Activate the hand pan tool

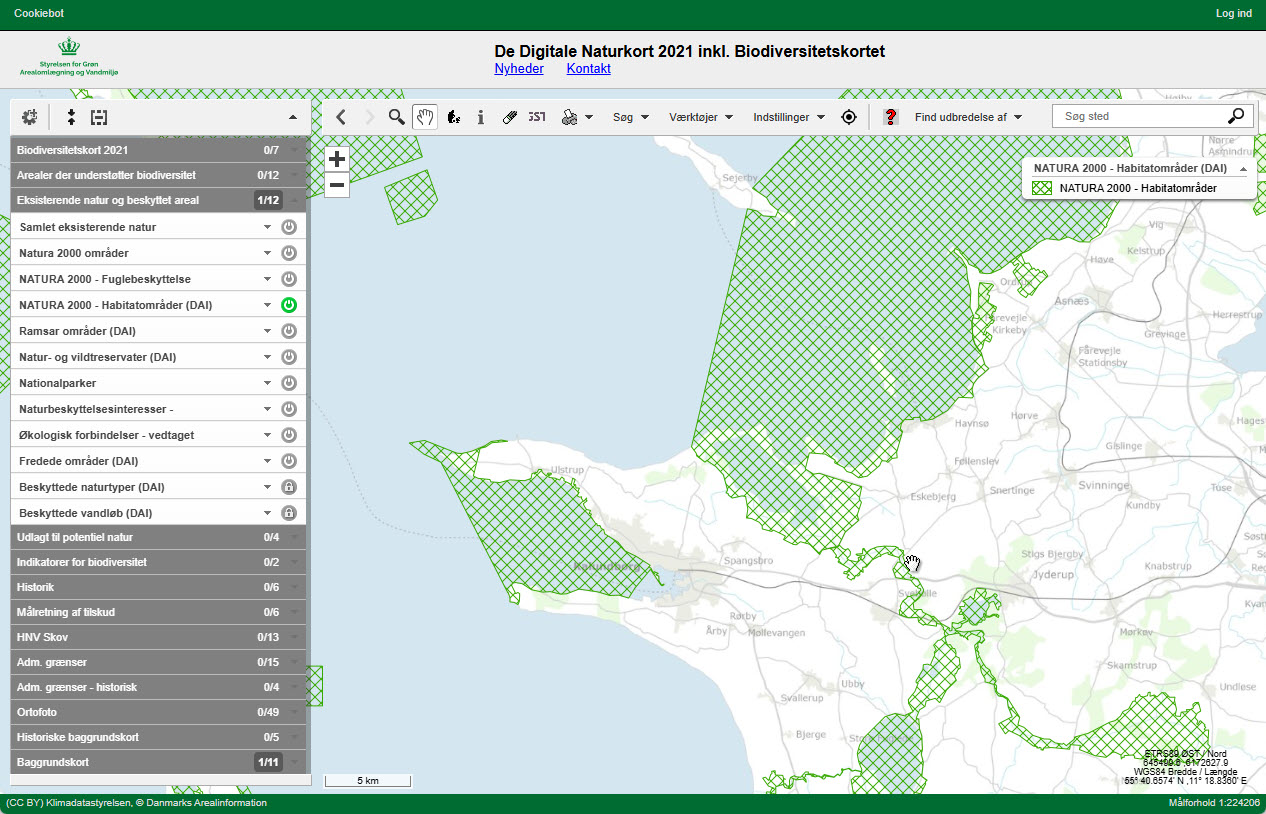(425, 117)
